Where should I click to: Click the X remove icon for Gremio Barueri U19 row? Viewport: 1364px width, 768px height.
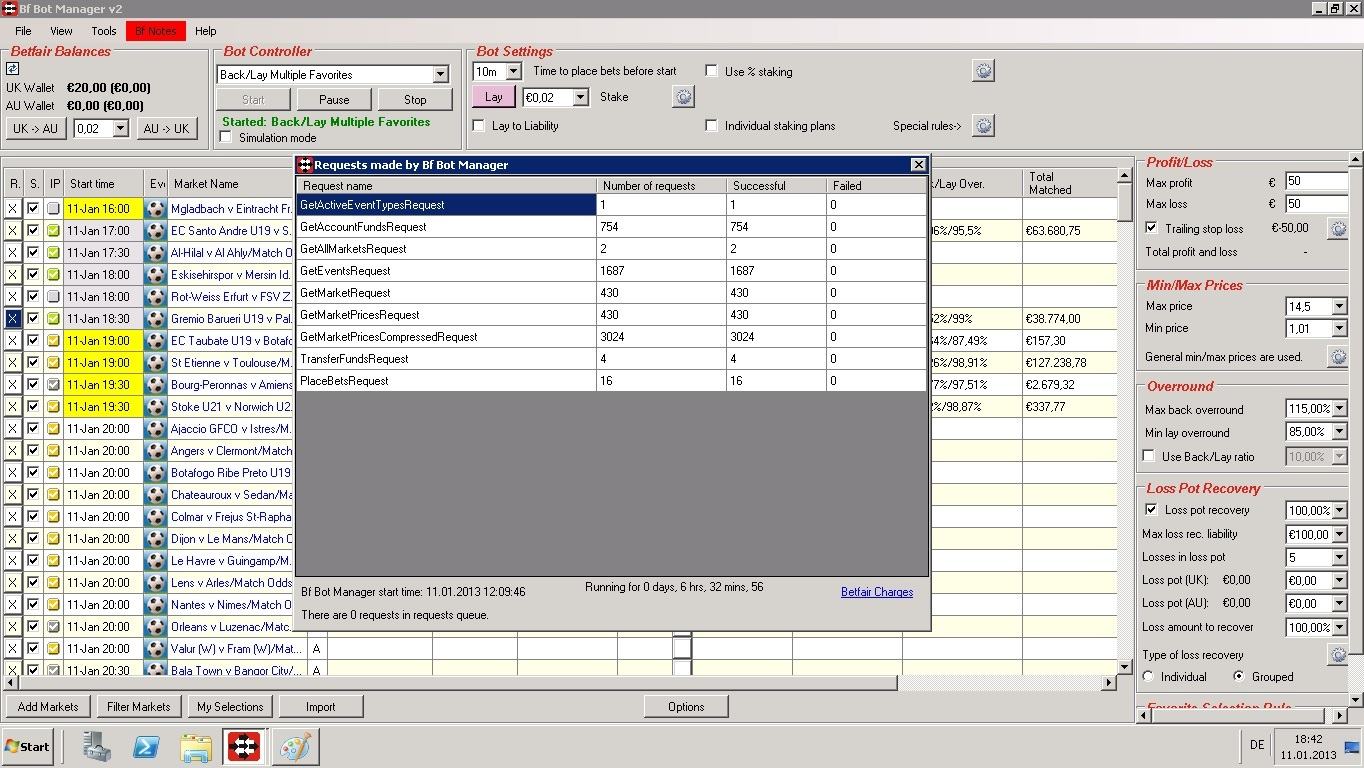pos(13,319)
